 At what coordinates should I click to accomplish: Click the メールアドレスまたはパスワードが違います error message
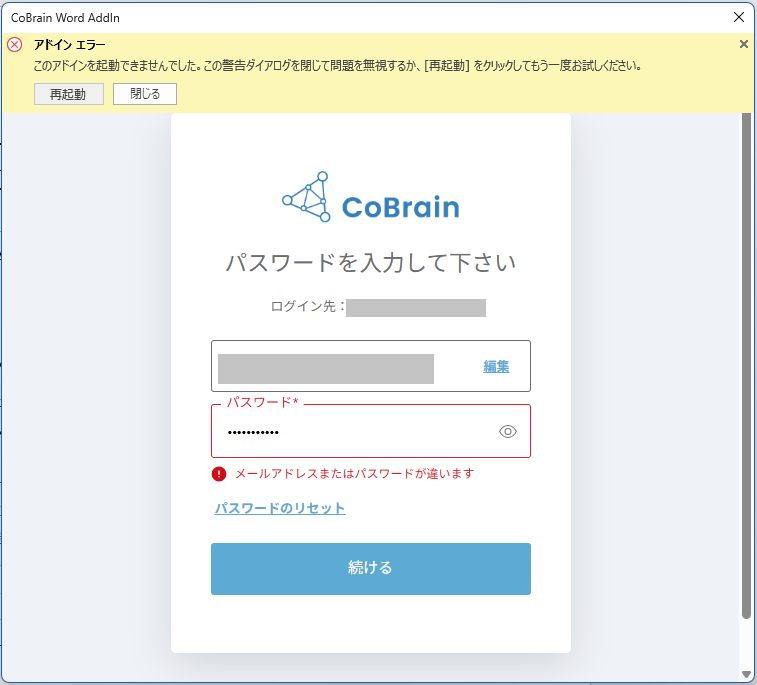pos(354,474)
